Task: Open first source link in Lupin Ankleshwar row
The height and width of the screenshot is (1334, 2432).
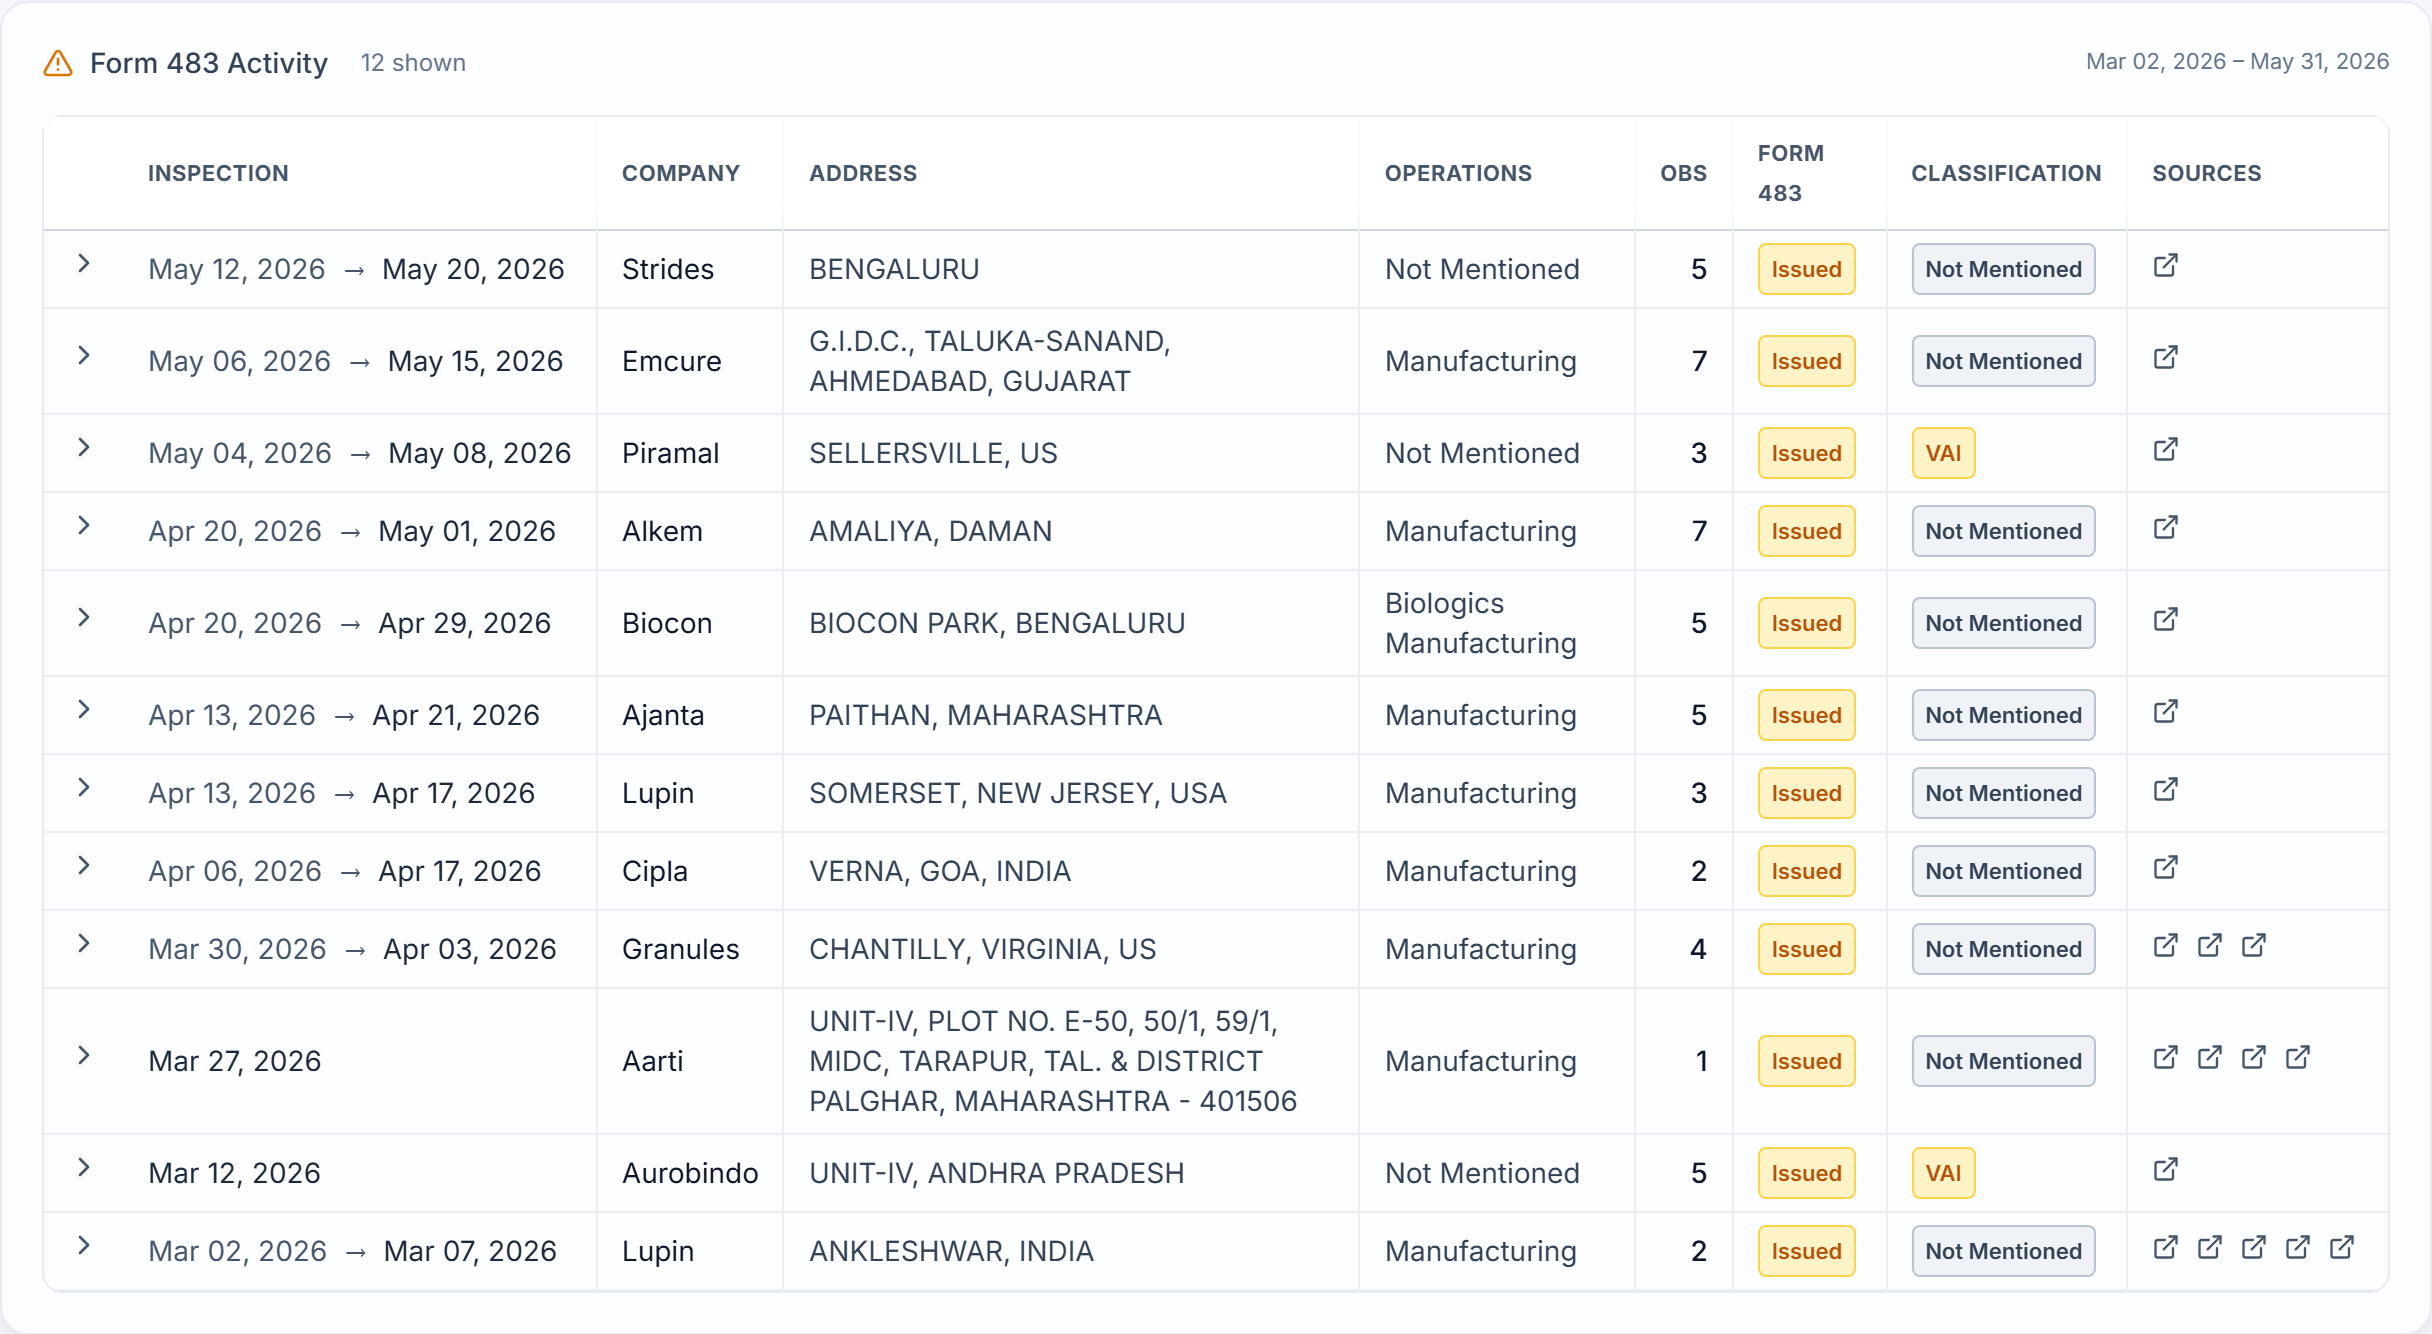Action: point(2165,1248)
